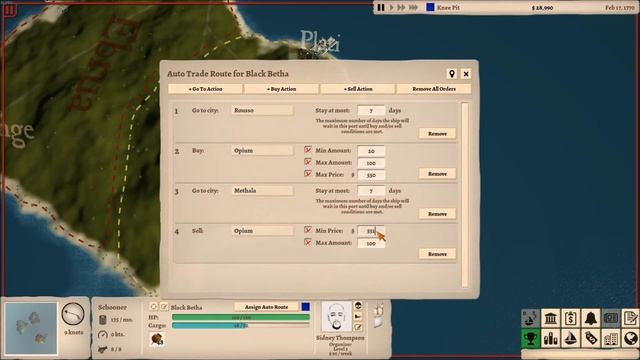640x360 pixels.
Task: Click the captain face icon beside portrait
Action: coord(358,306)
